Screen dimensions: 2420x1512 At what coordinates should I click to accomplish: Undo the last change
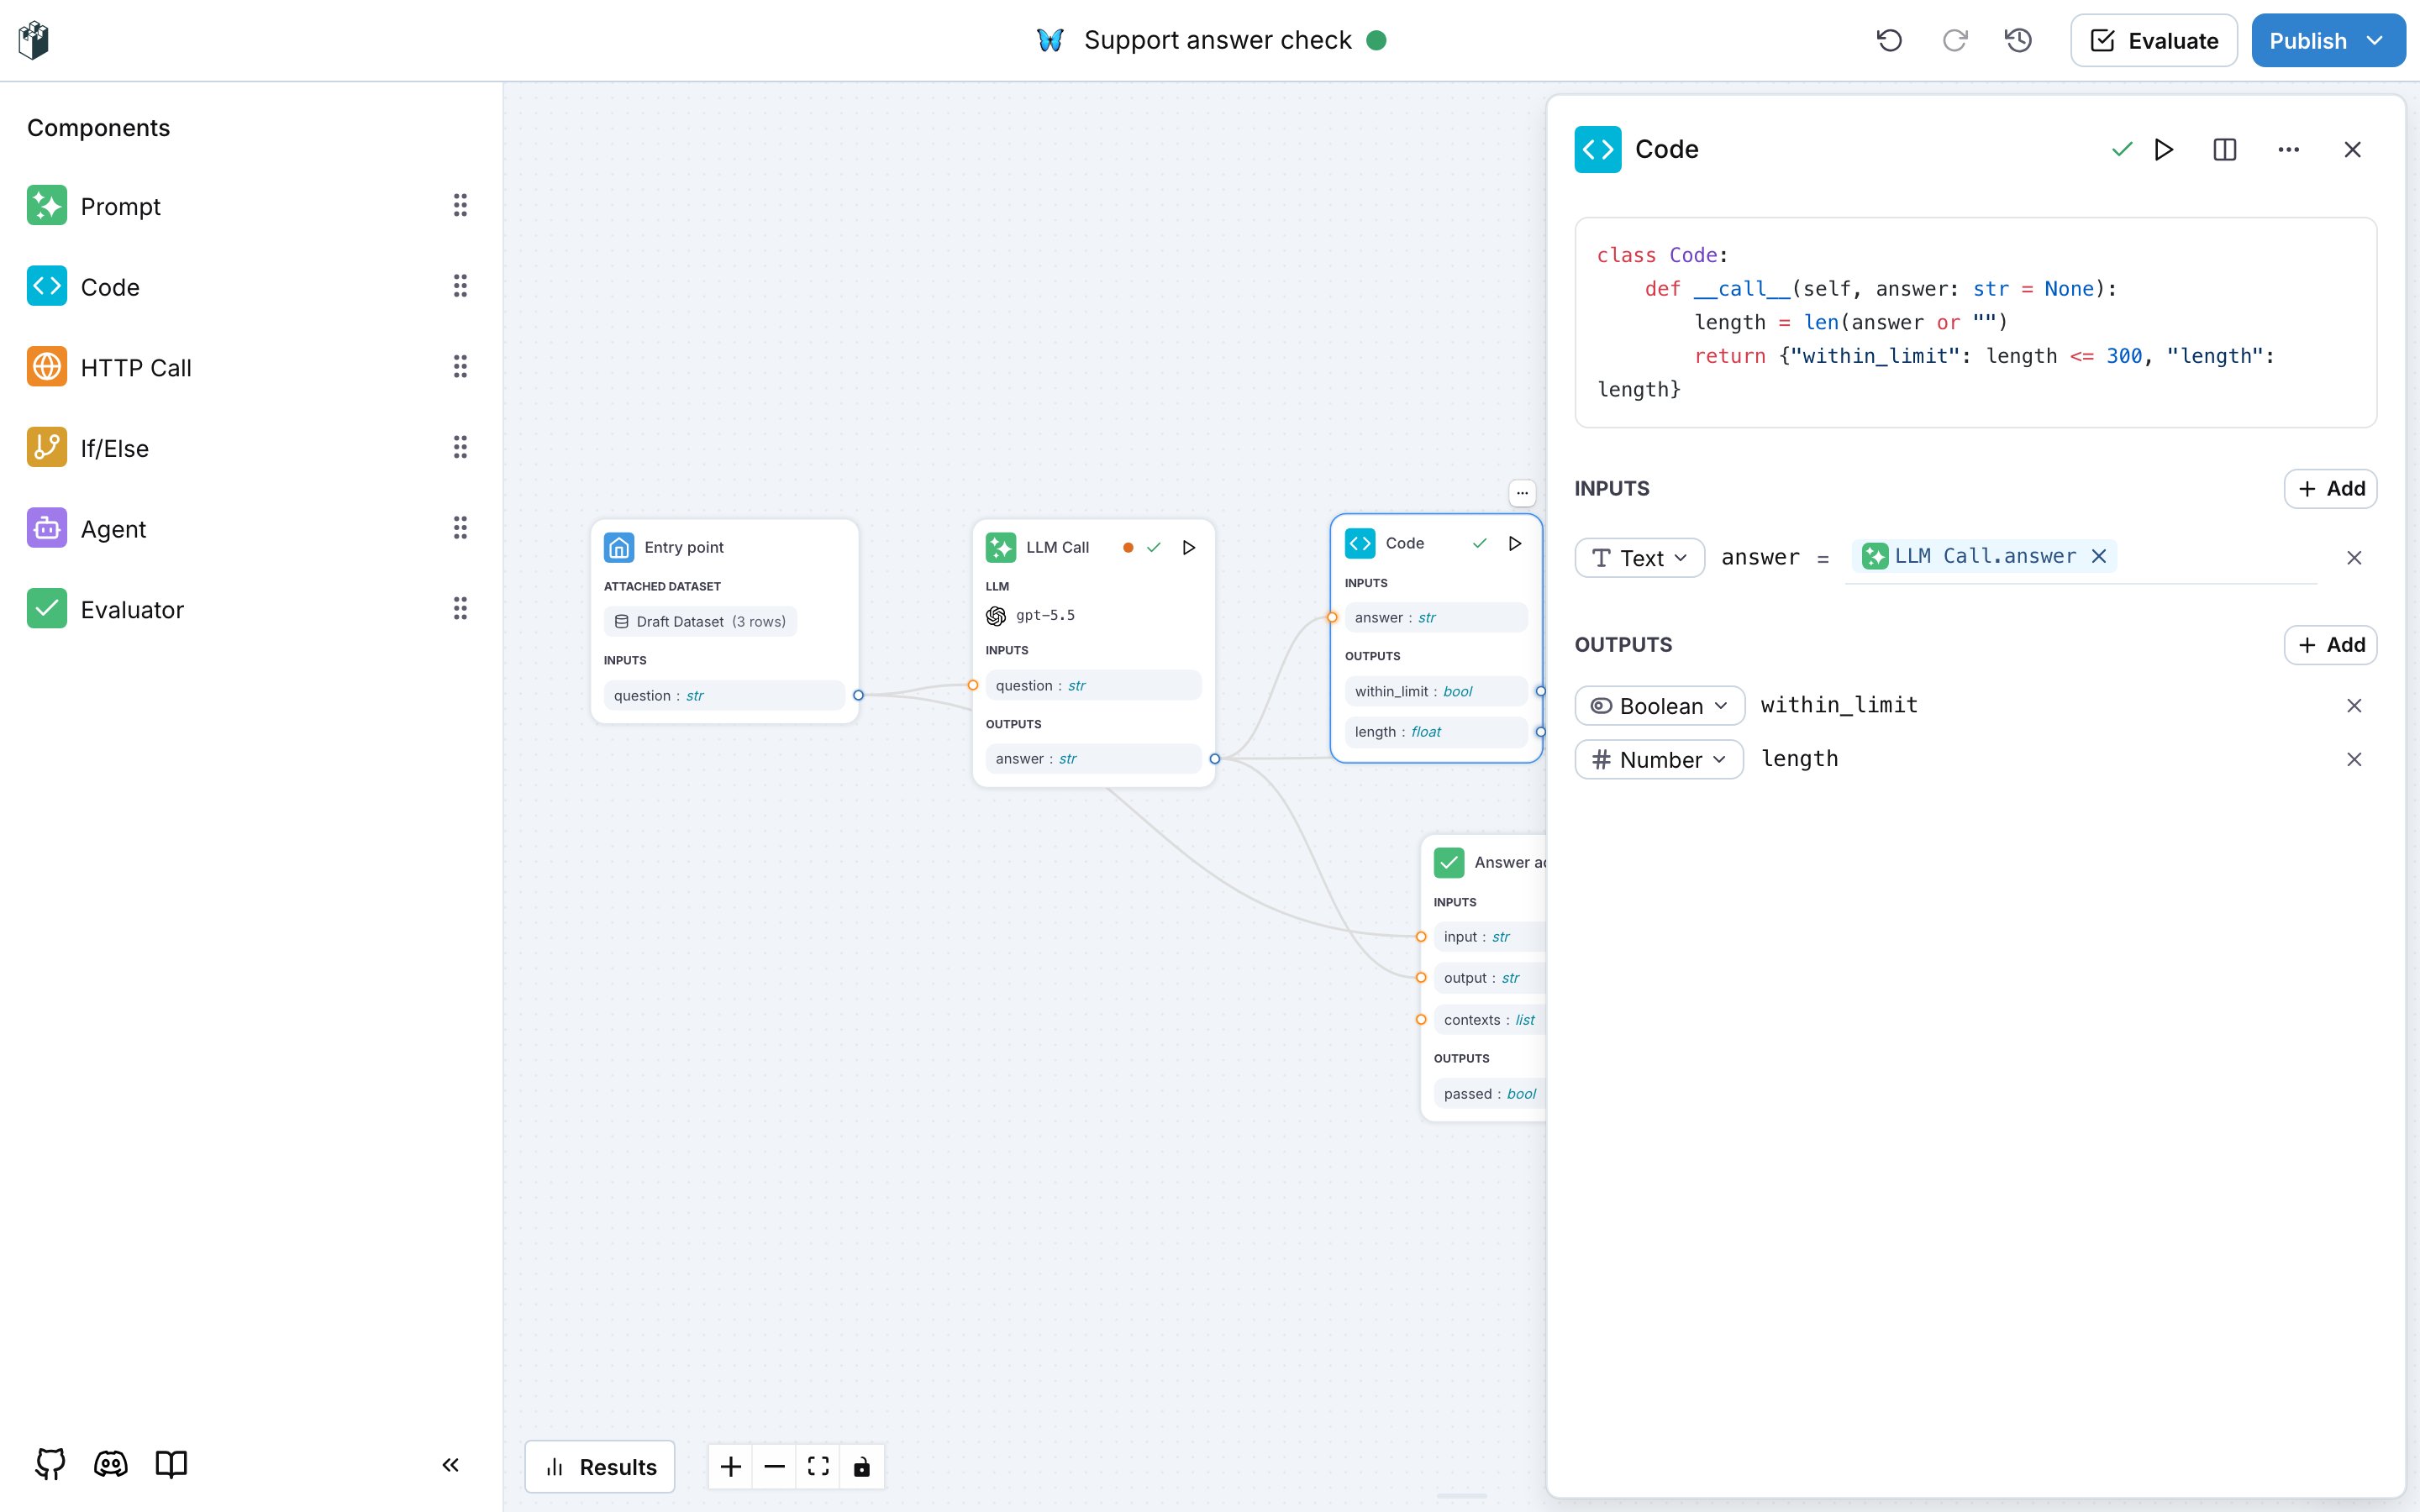tap(1889, 40)
